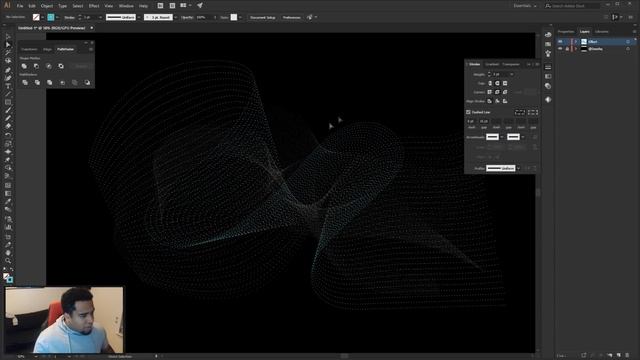This screenshot has width=640, height=360.
Task: Toggle lock on the second layer
Action: (567, 49)
